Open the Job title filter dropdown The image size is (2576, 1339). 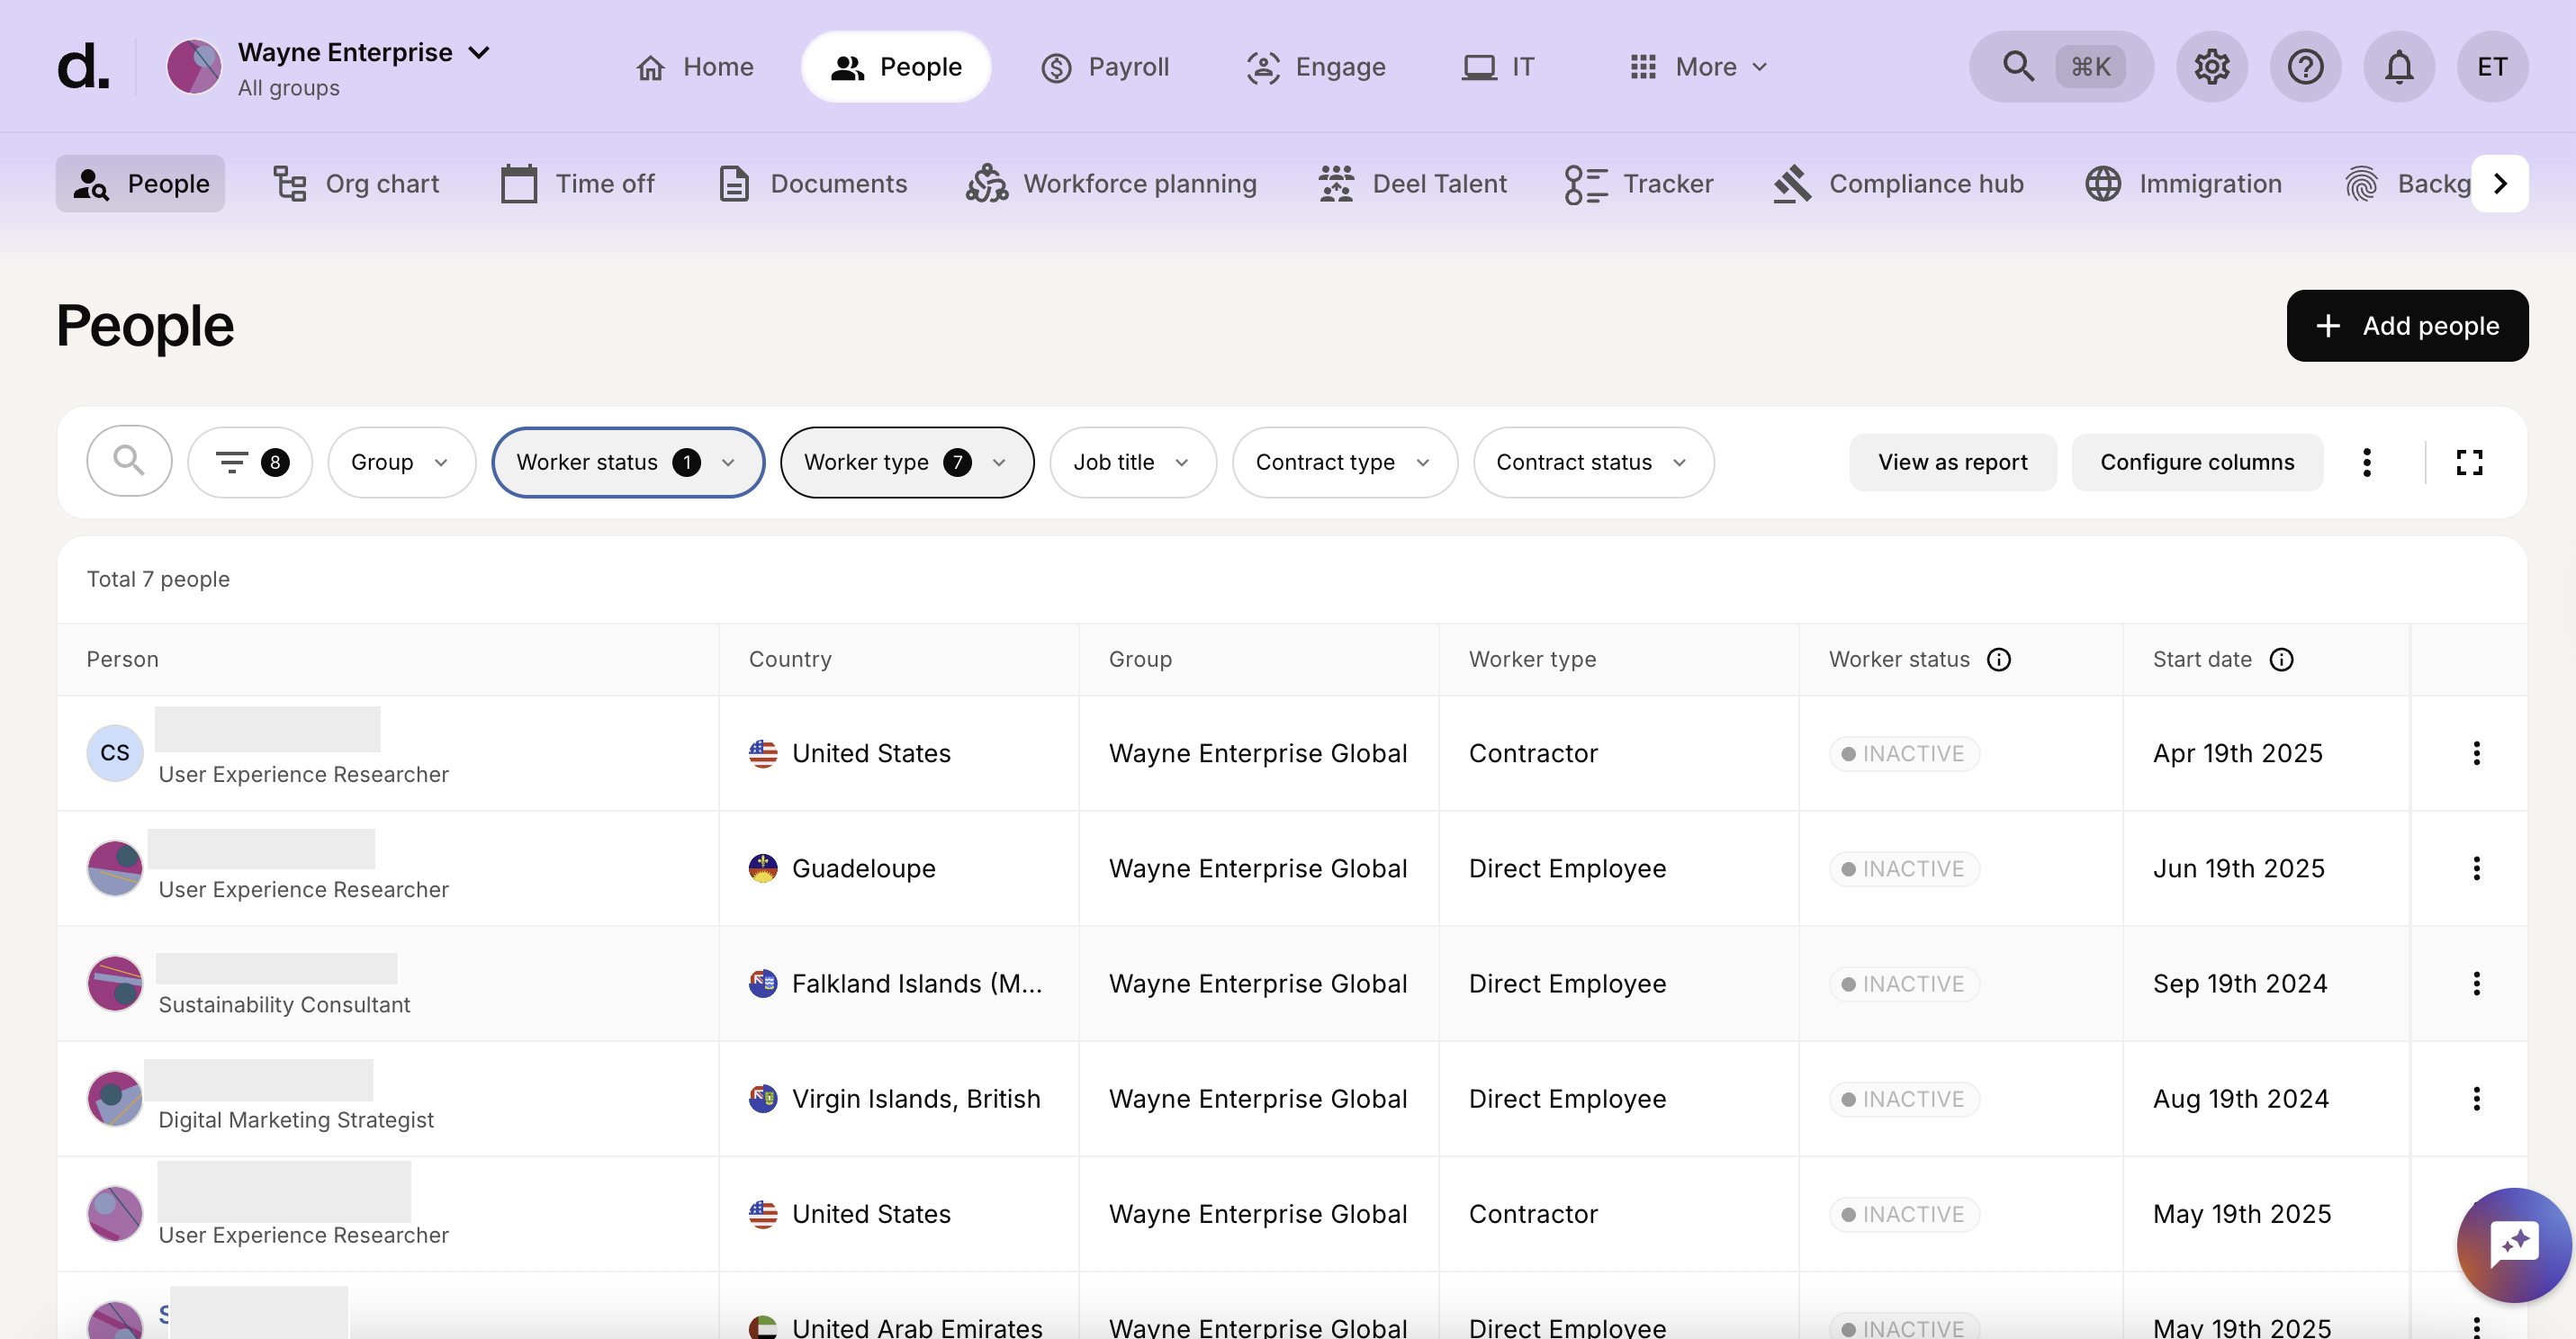coord(1132,461)
